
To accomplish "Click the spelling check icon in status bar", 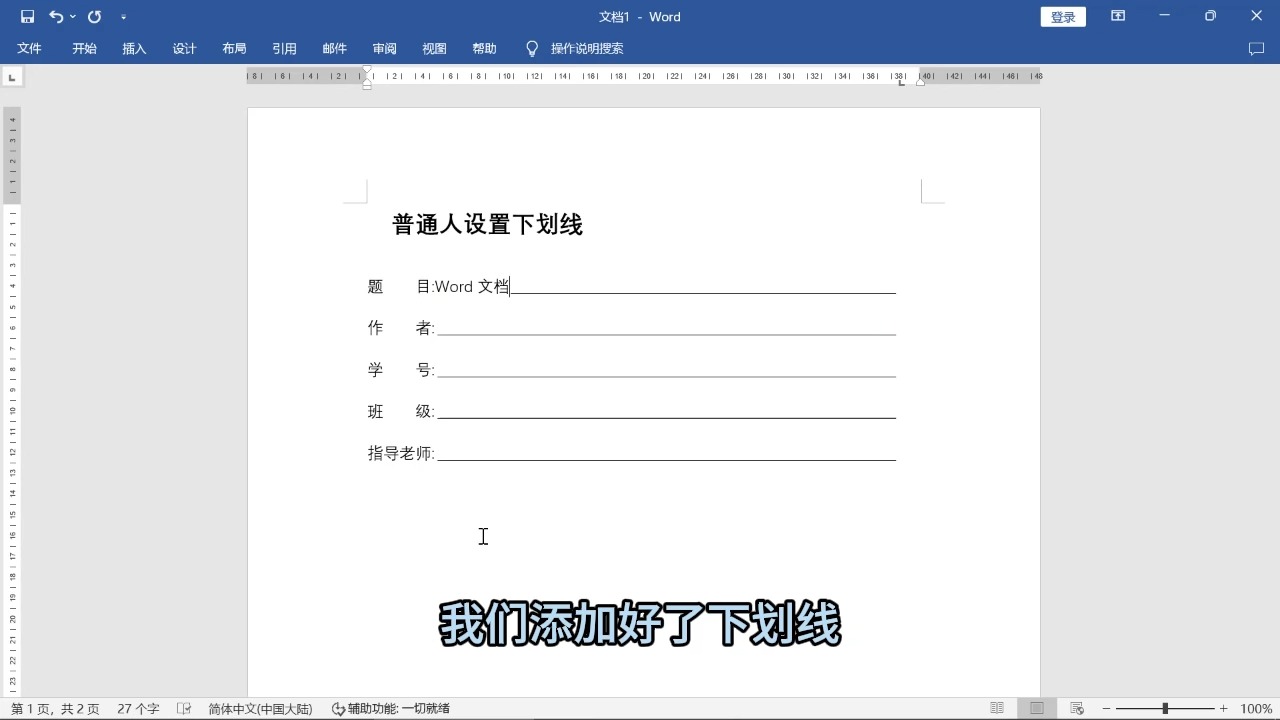I will coord(184,708).
